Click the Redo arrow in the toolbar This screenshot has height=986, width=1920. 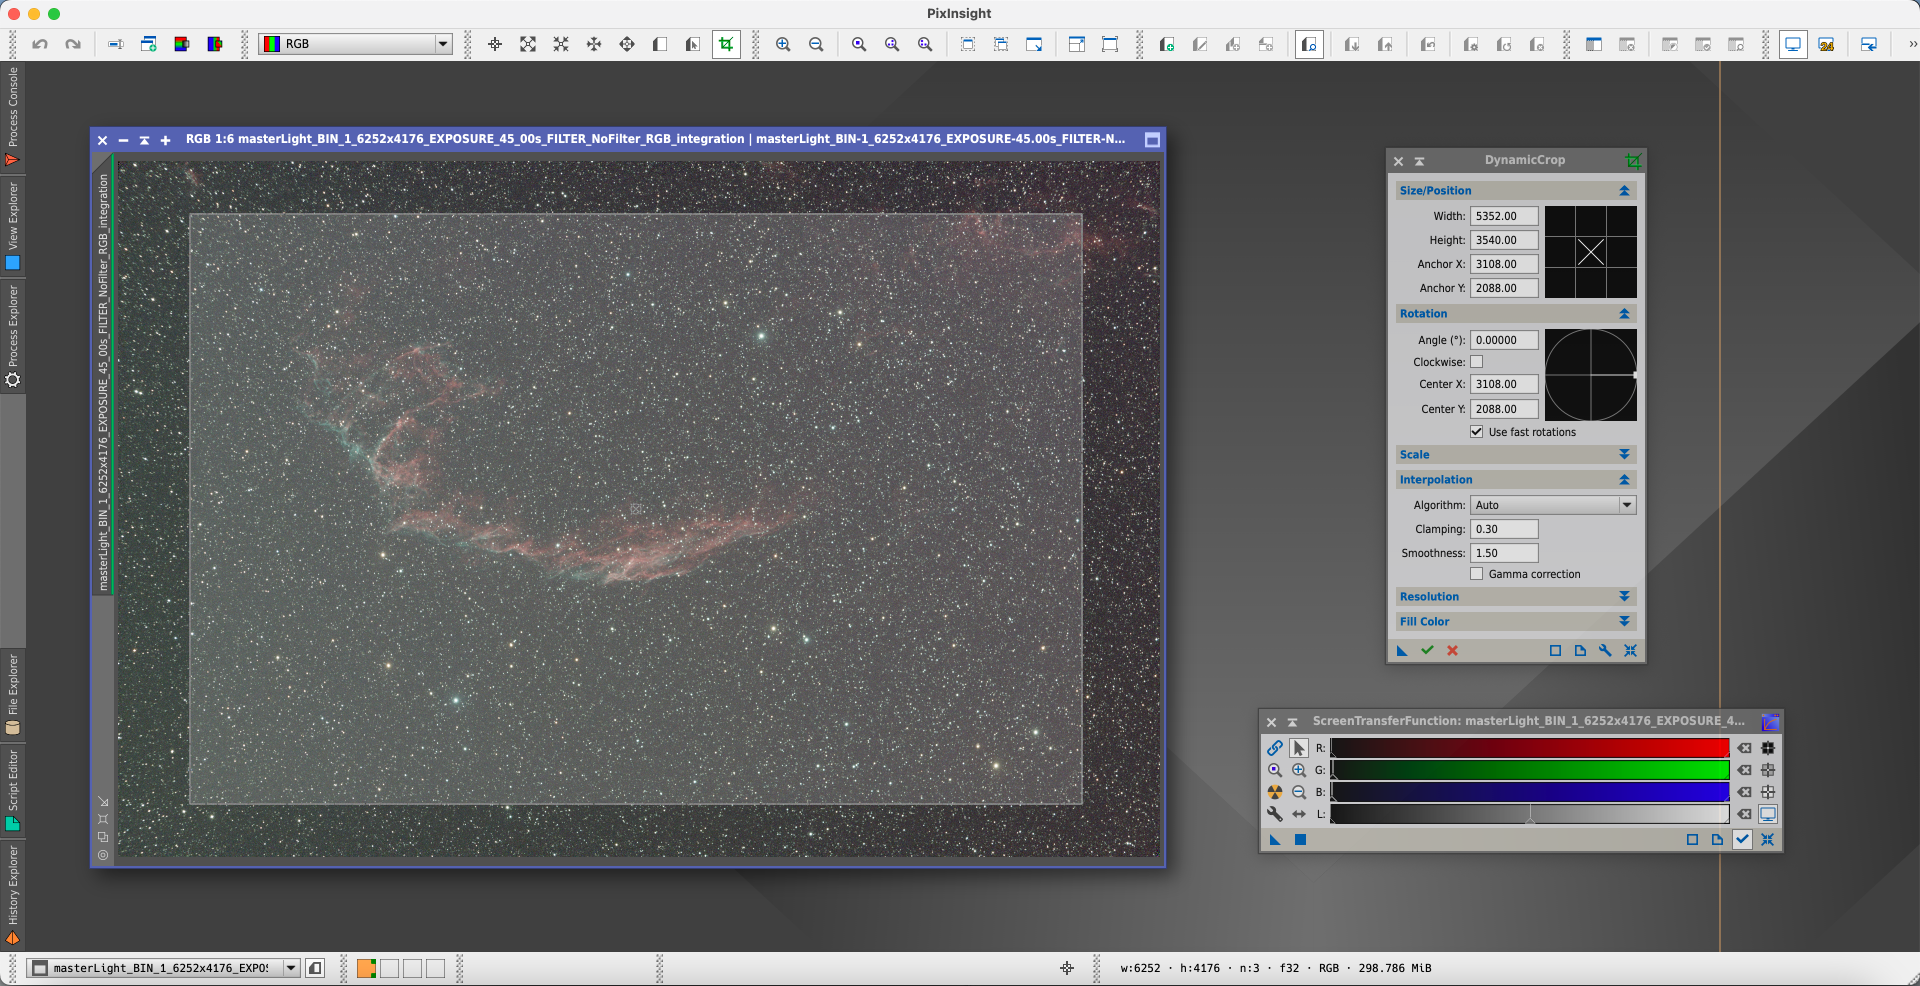pos(73,44)
